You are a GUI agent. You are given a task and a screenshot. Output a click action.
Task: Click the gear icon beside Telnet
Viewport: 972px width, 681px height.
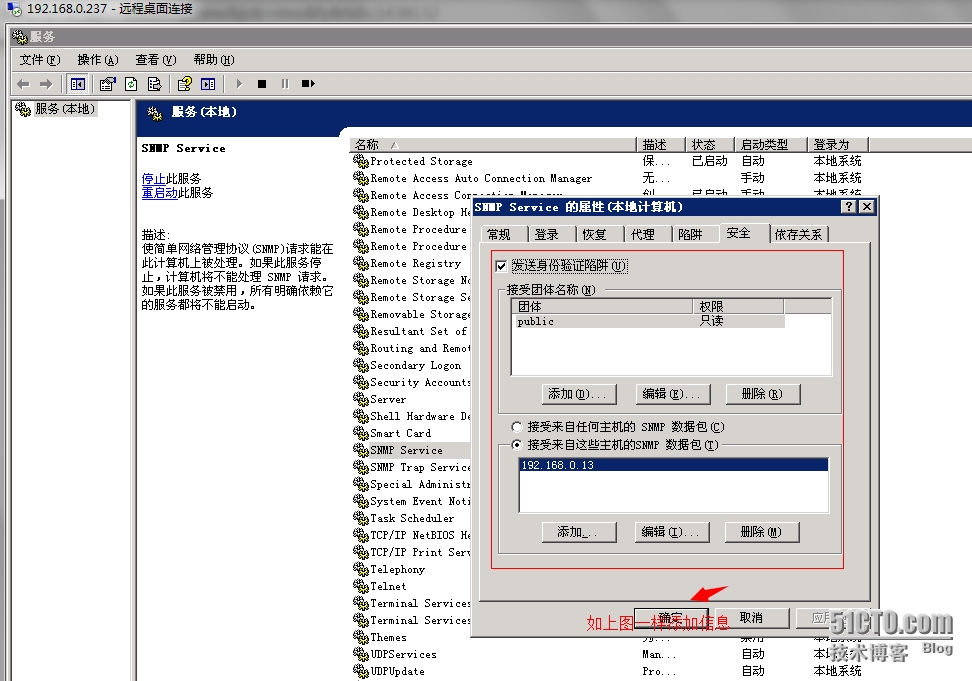tap(361, 586)
